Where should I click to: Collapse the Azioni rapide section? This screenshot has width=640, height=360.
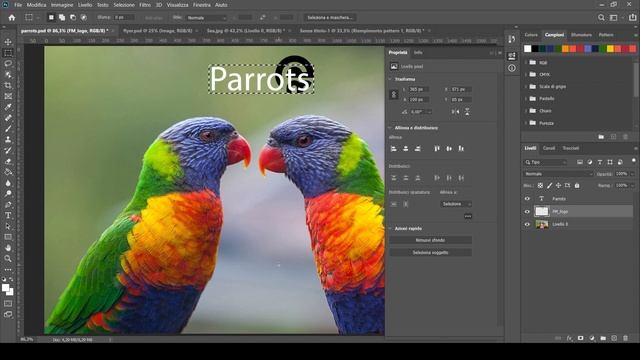tap(390, 229)
